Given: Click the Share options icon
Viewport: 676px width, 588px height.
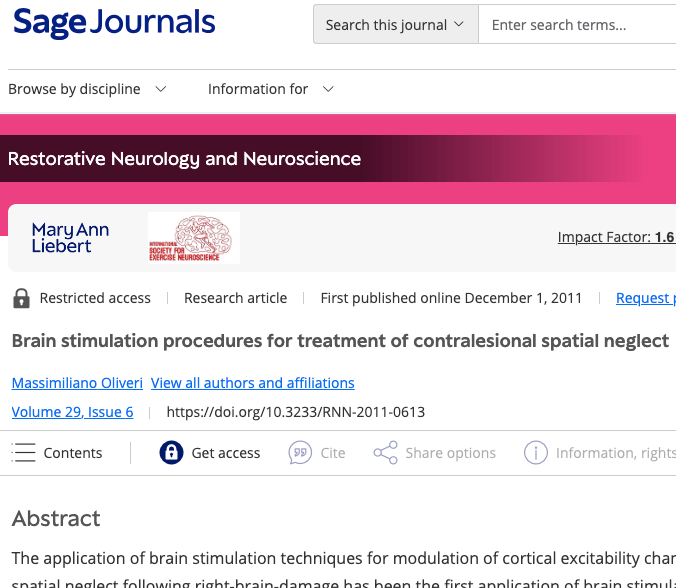Looking at the screenshot, I should coord(385,453).
